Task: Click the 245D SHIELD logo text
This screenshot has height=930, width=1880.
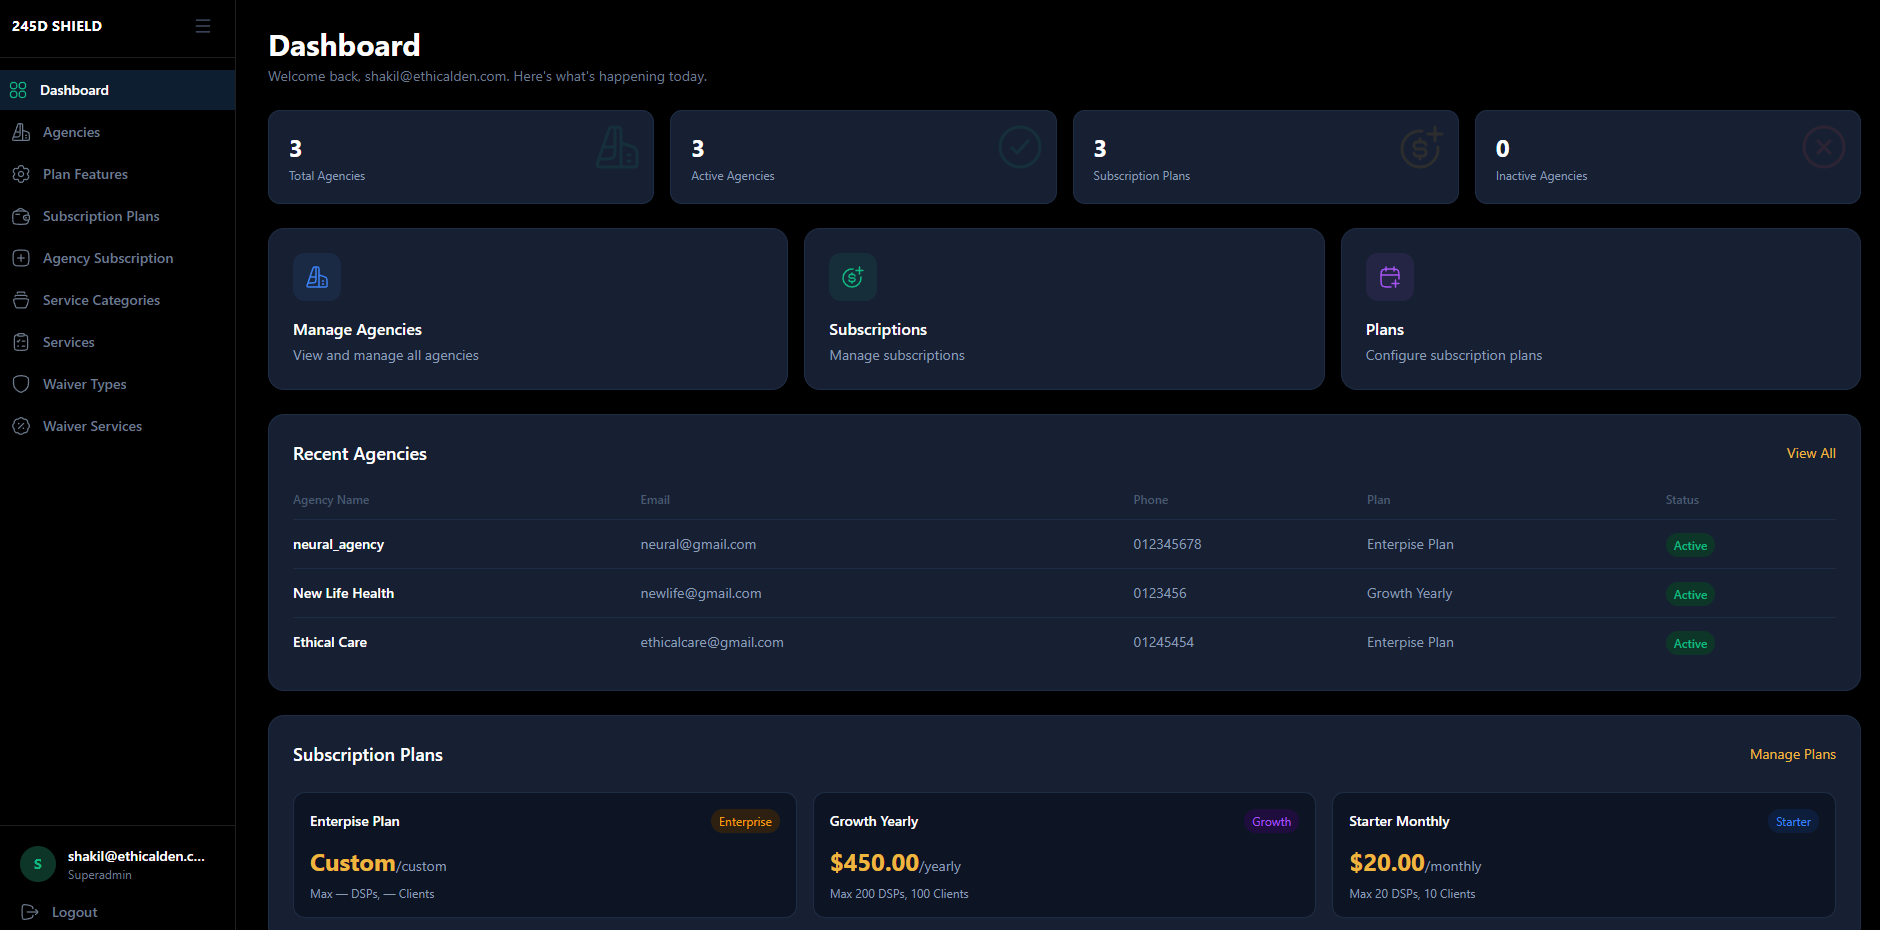Action: tap(57, 26)
